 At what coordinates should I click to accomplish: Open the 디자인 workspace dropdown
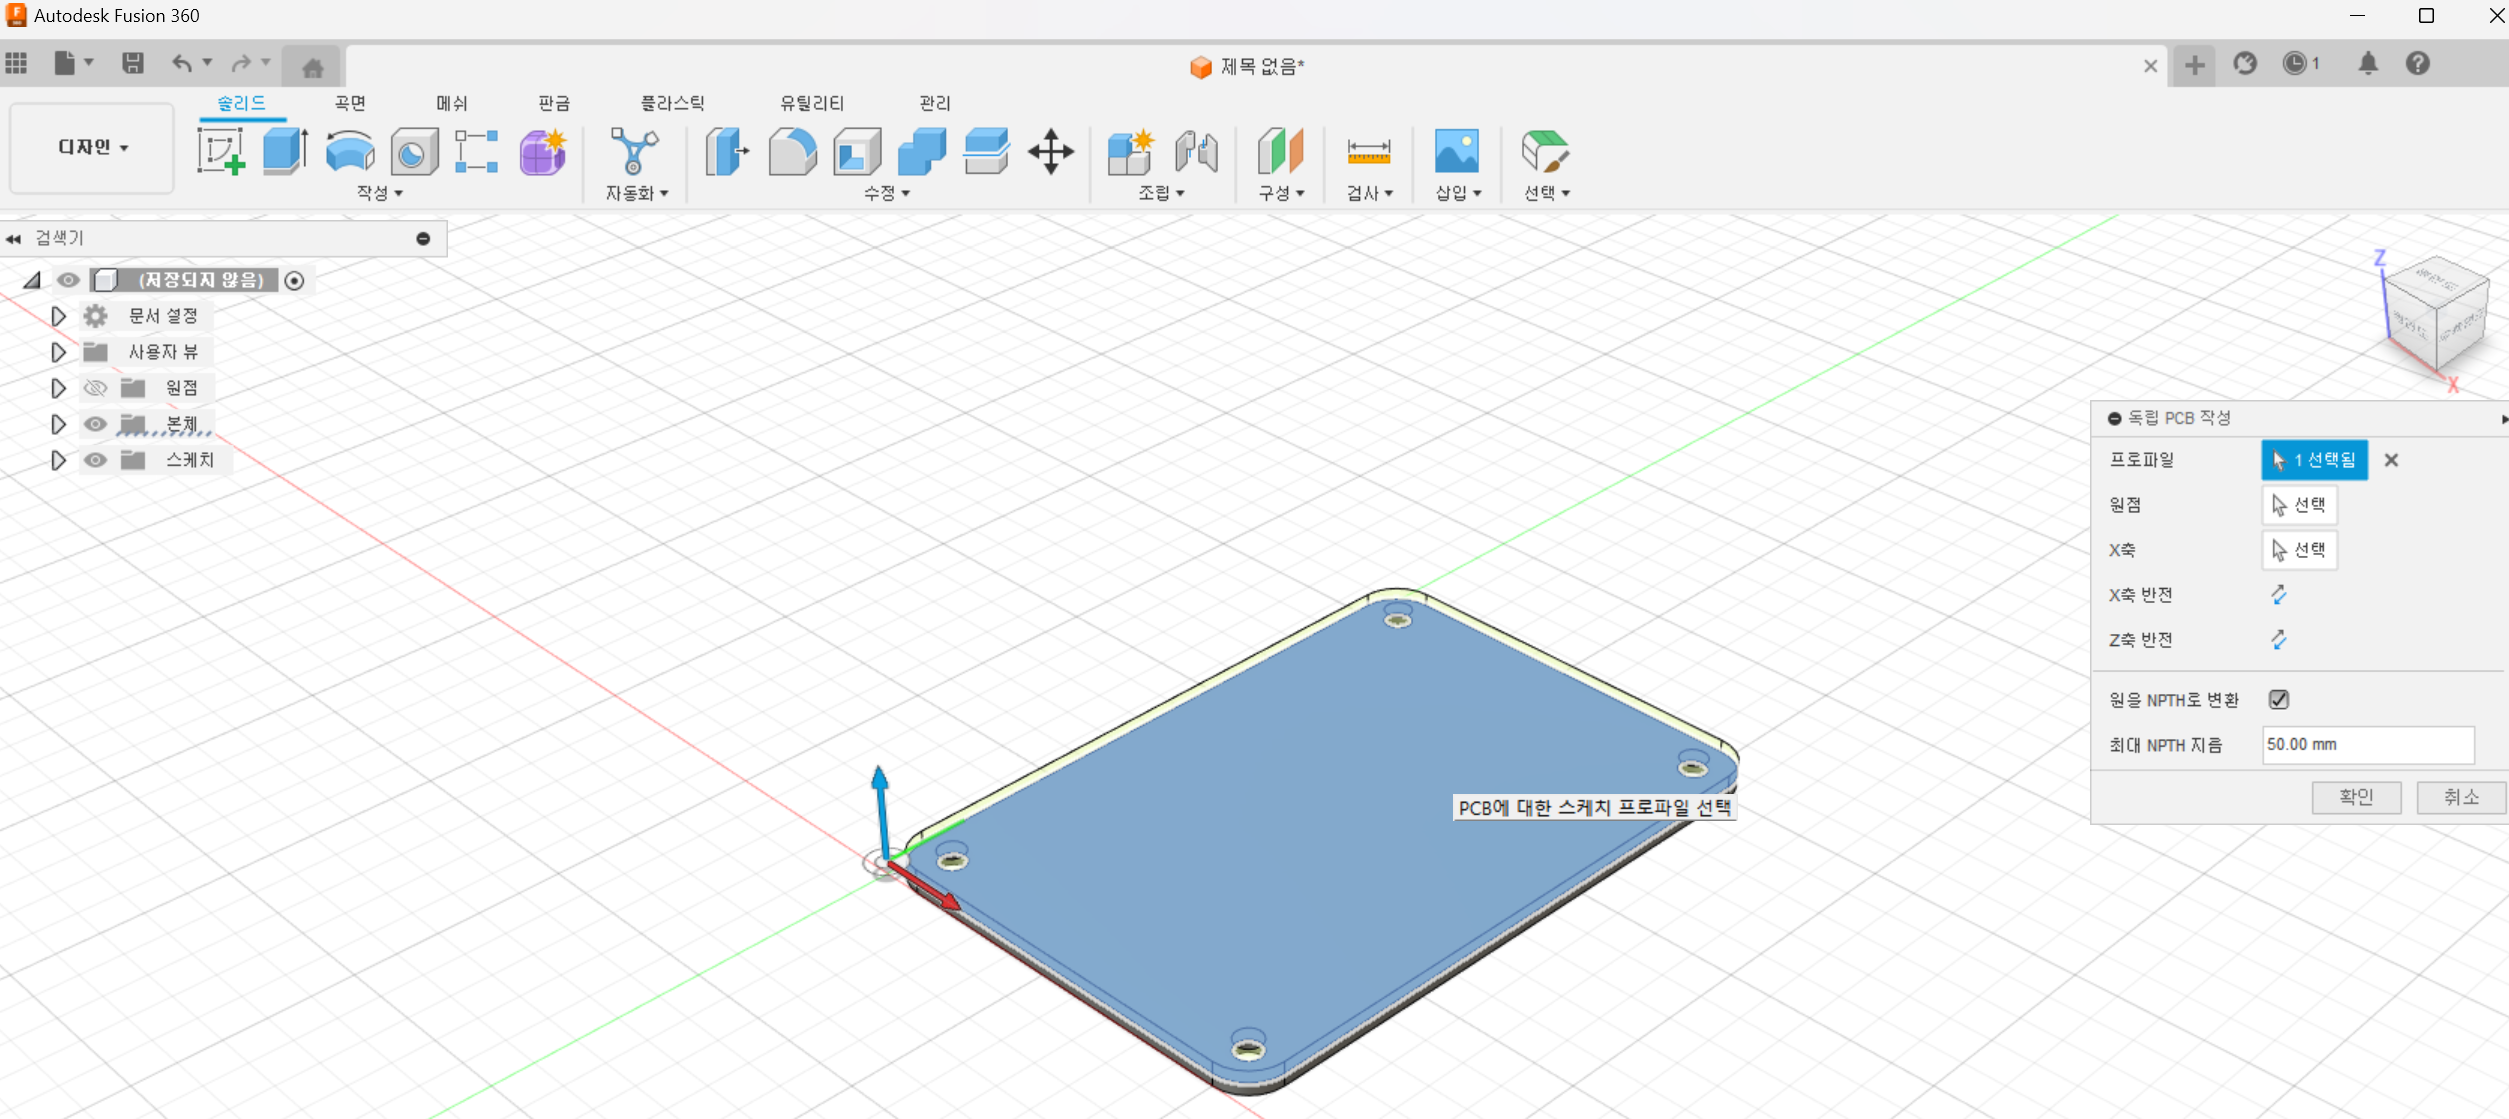(92, 147)
